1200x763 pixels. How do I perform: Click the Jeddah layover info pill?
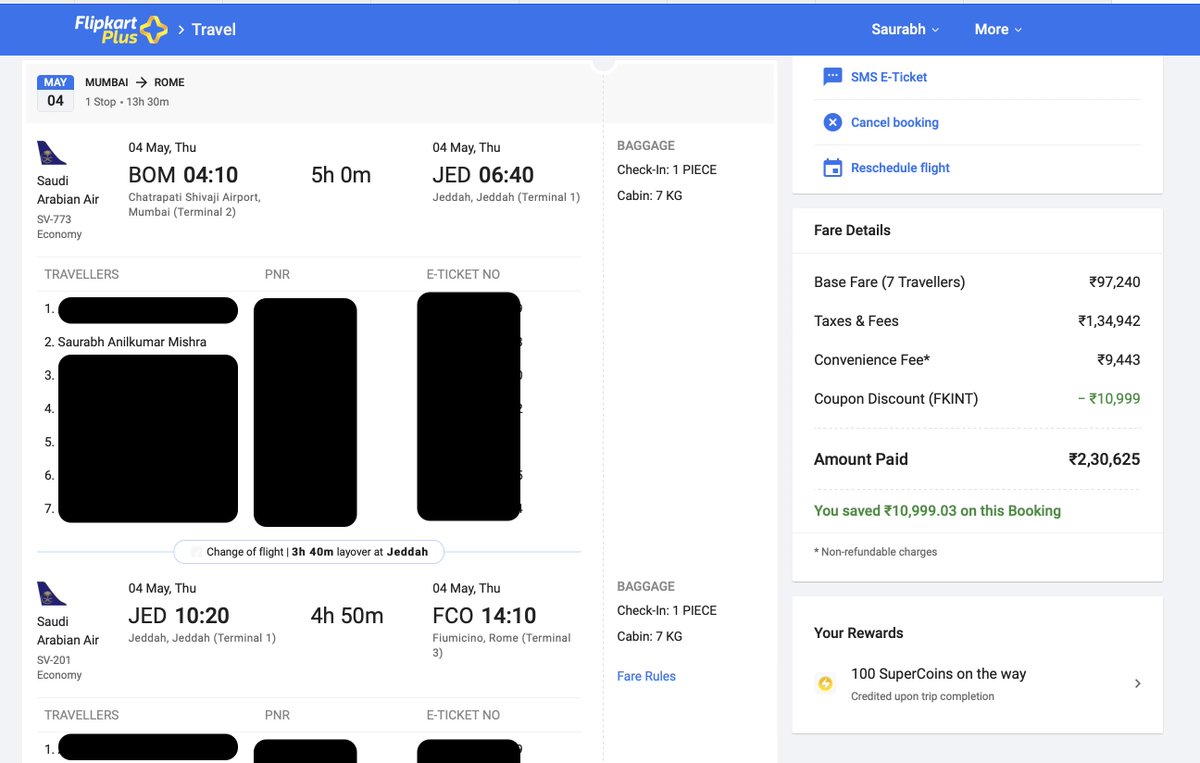tap(308, 552)
